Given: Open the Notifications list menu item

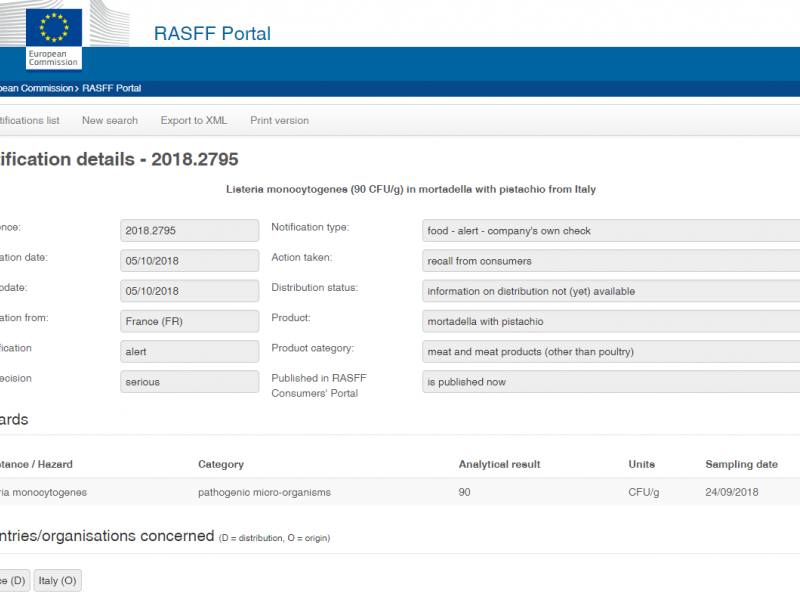Looking at the screenshot, I should [x=30, y=120].
